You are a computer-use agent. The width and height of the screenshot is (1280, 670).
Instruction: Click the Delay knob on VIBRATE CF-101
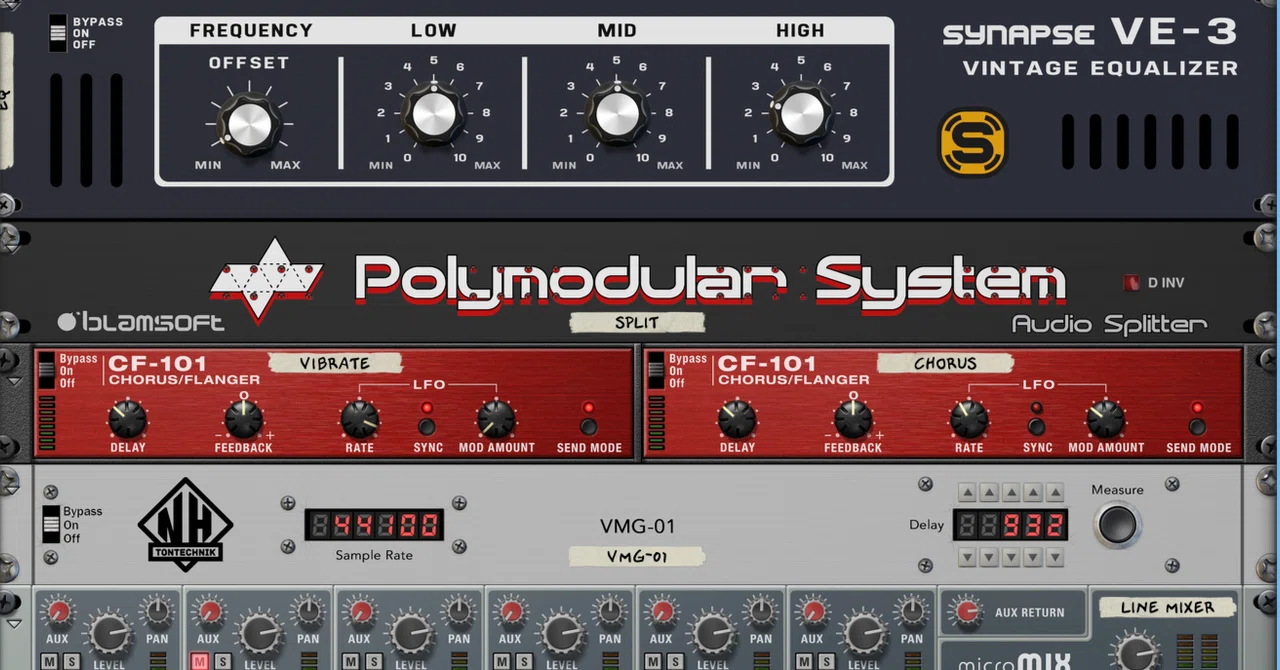click(127, 419)
